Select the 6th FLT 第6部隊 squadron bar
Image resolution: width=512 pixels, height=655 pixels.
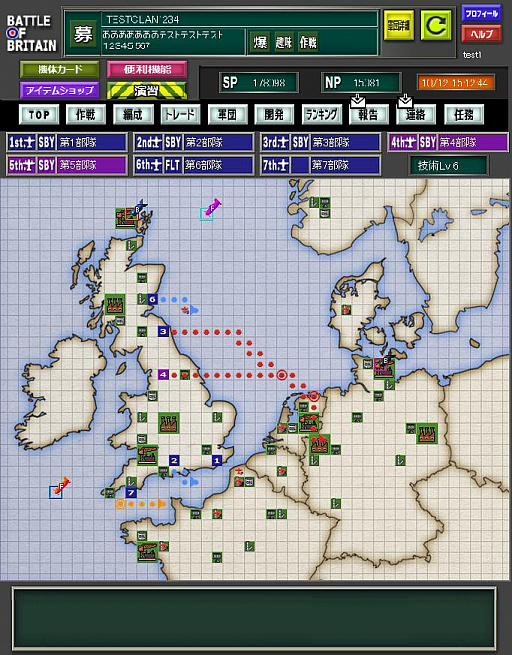pyautogui.click(x=194, y=165)
